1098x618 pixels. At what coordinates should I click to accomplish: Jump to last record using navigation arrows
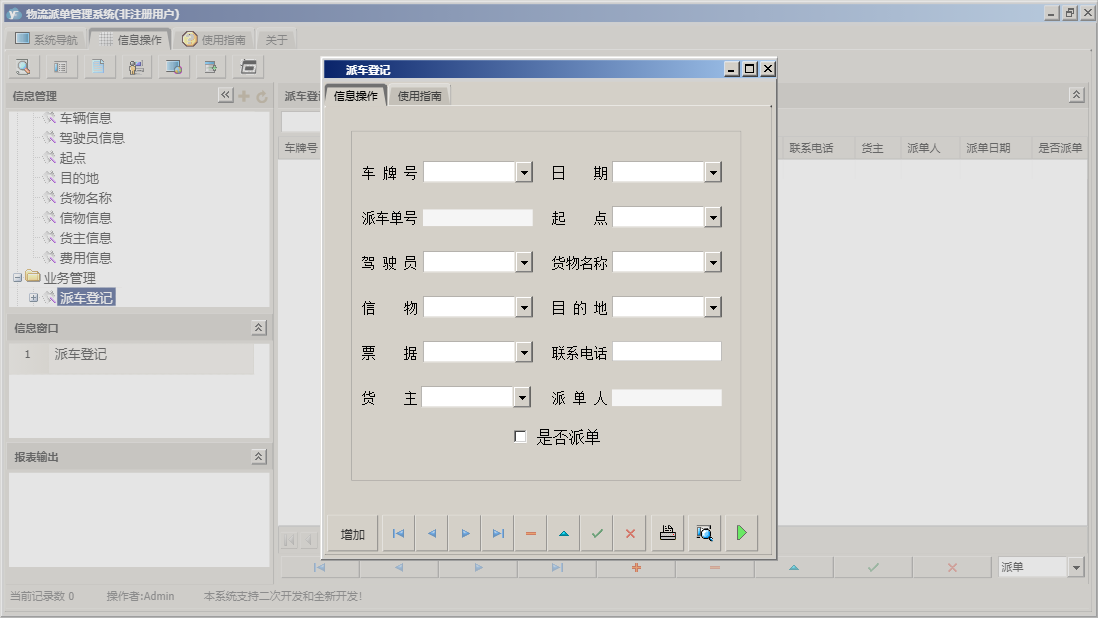497,533
